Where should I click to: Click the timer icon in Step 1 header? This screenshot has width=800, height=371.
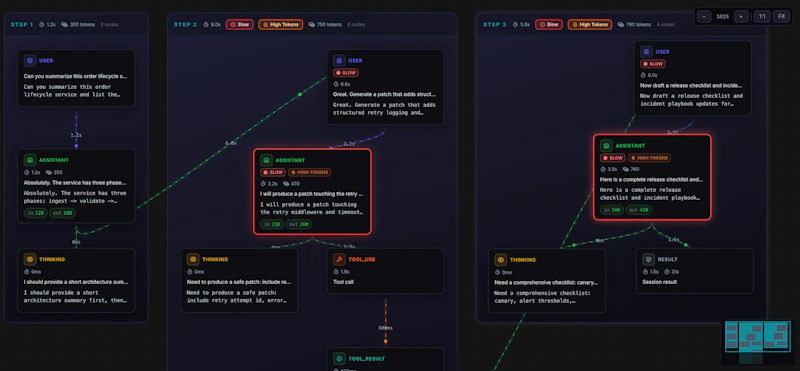42,24
